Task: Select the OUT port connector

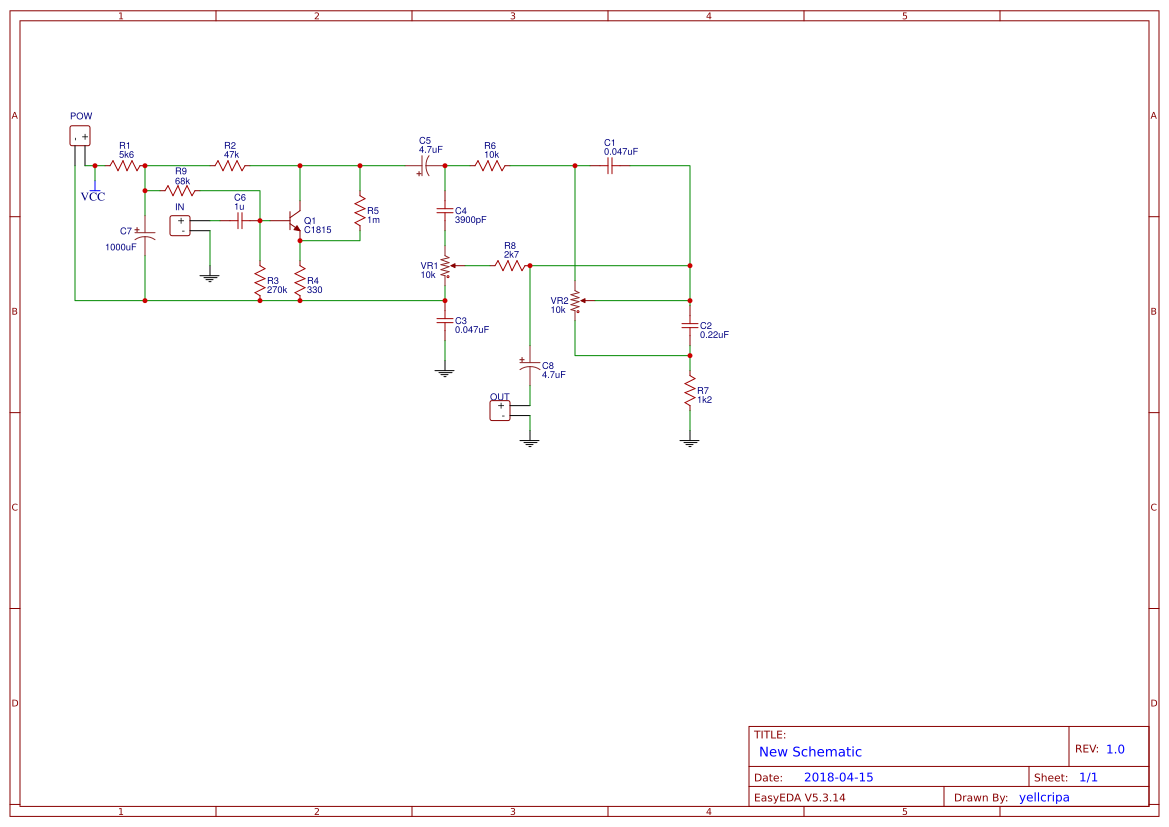Action: click(500, 409)
